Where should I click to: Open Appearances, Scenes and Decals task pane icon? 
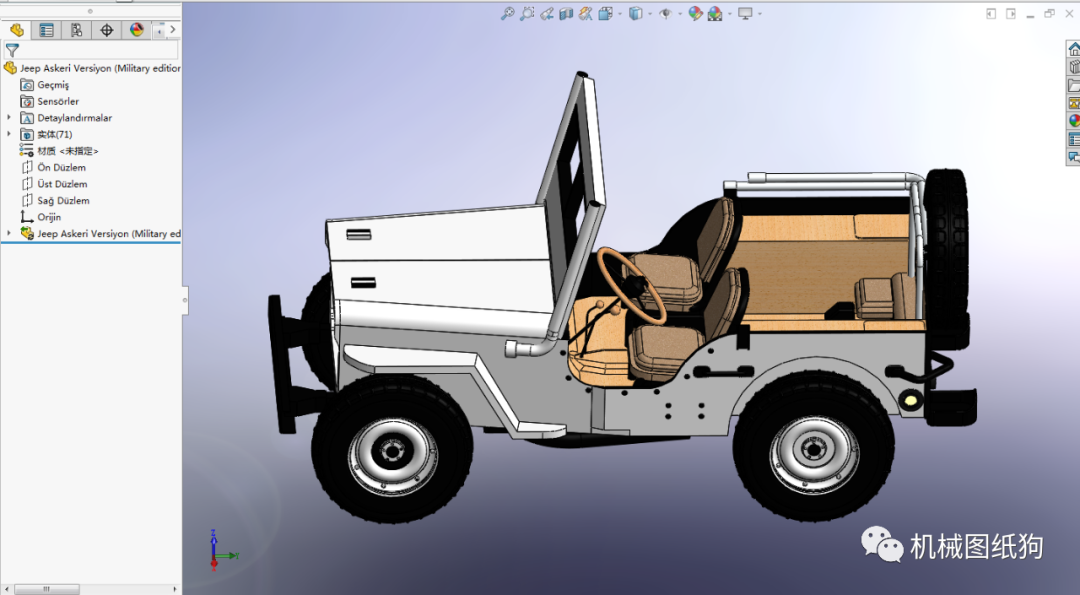(1074, 121)
